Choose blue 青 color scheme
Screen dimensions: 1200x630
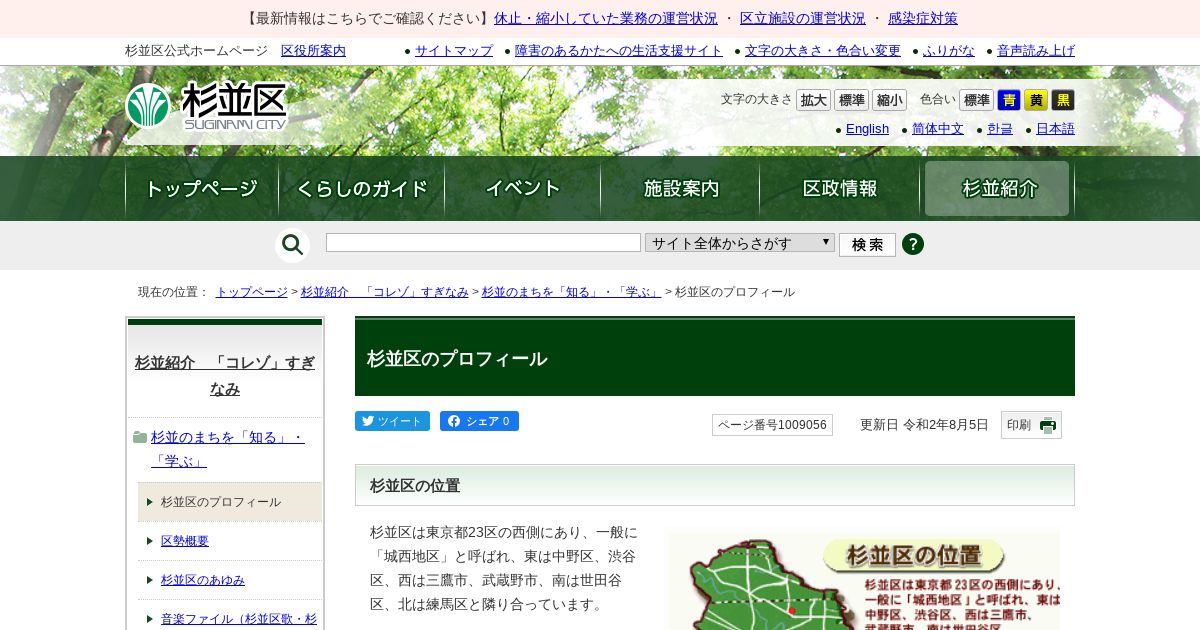1008,100
